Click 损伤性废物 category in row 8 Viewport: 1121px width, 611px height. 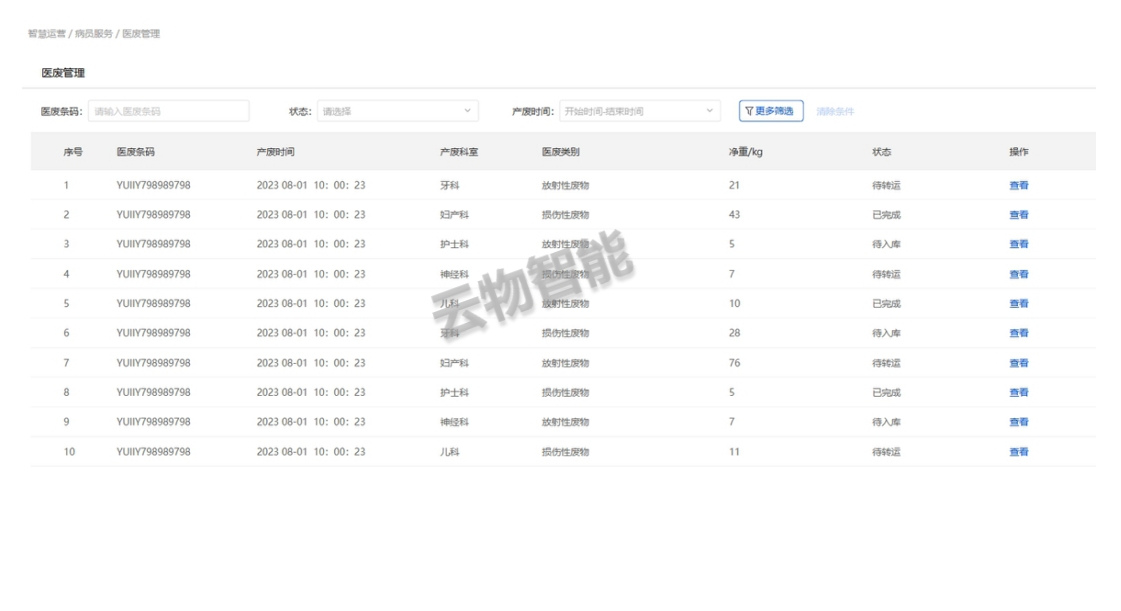coord(566,392)
